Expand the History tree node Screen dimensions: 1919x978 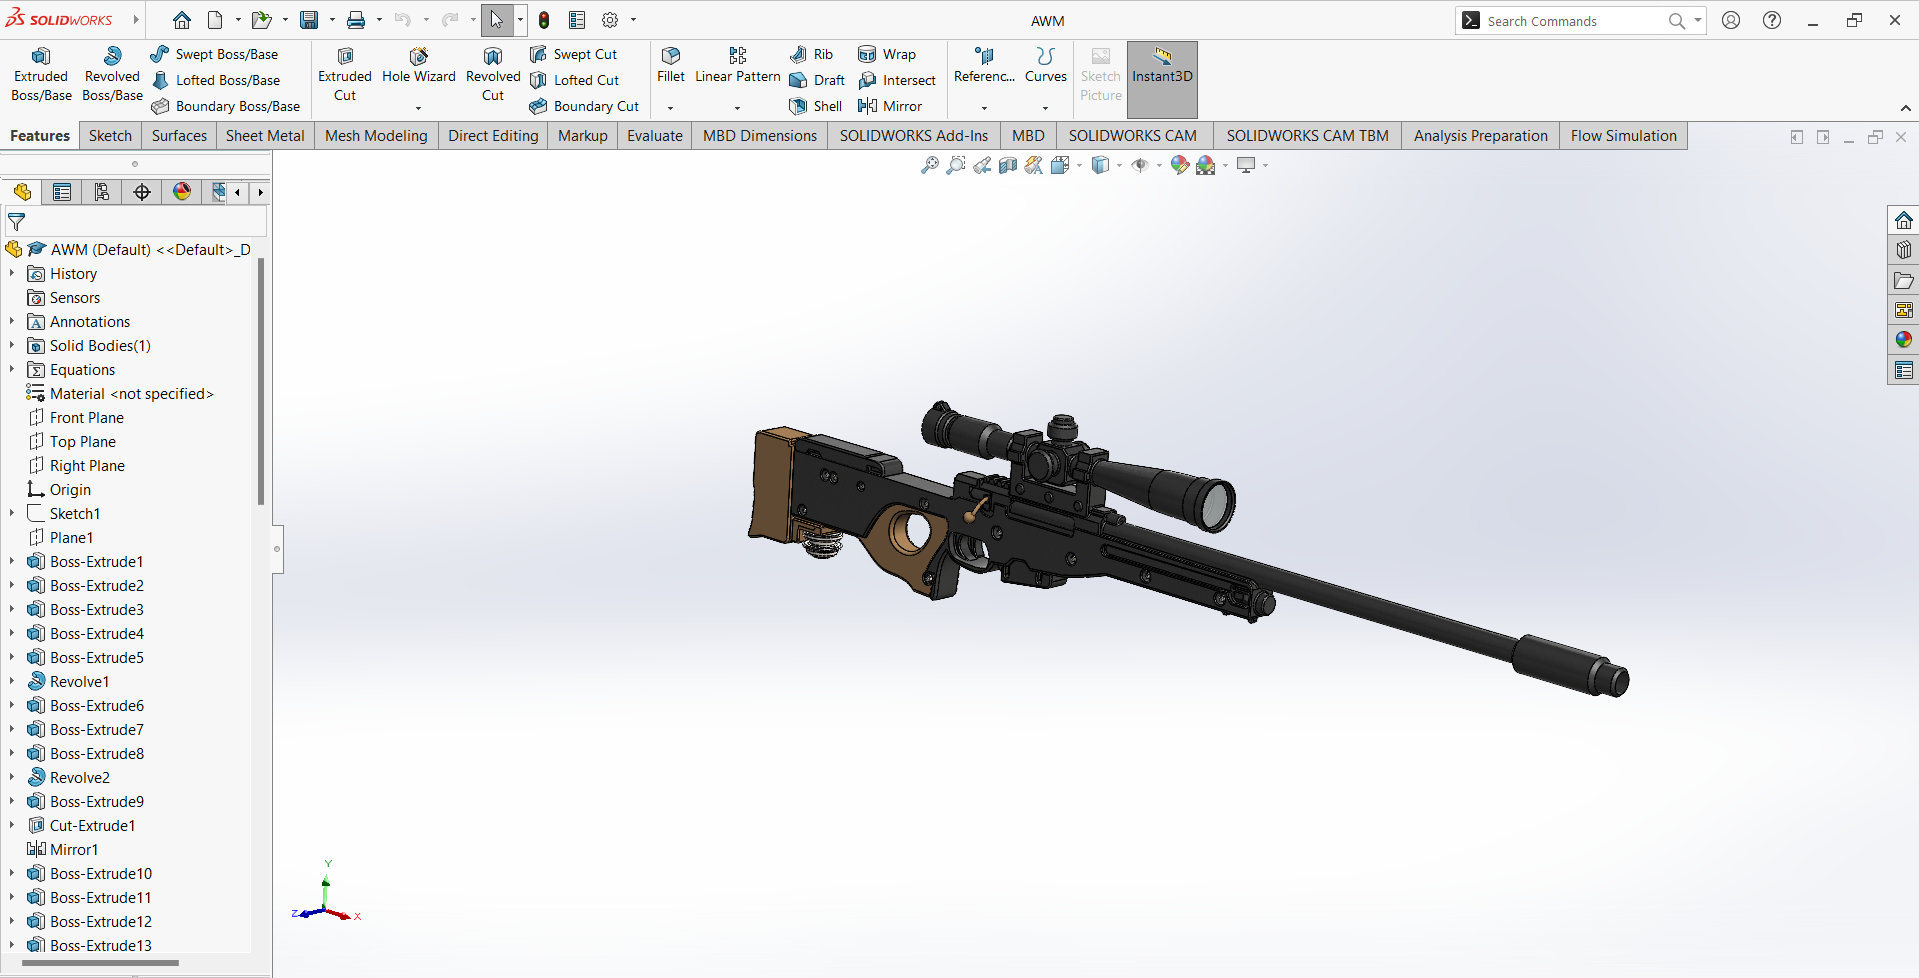[12, 273]
